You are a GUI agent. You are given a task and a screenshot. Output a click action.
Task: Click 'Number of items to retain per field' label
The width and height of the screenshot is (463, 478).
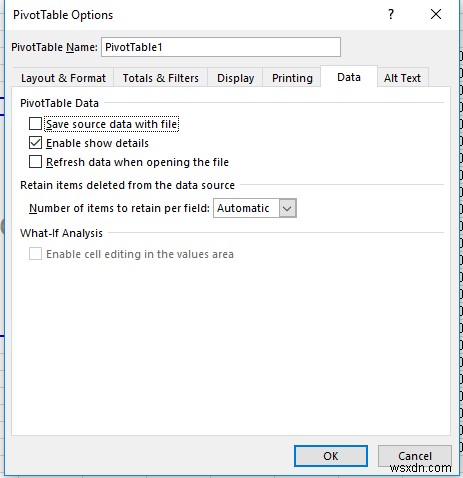pos(119,208)
